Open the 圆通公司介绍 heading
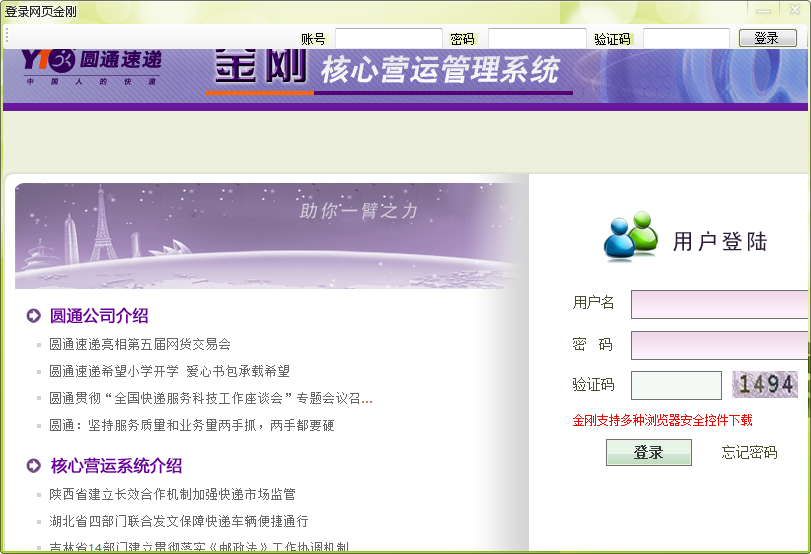Viewport: 811px width, 554px height. (x=99, y=316)
